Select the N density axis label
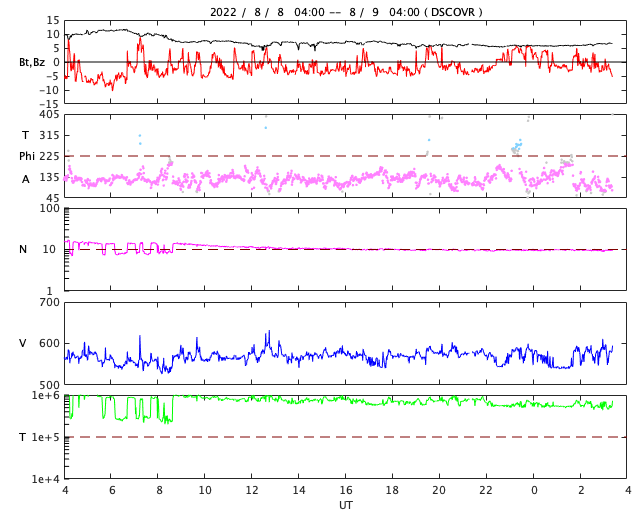This screenshot has height=512, width=640. coord(23,249)
